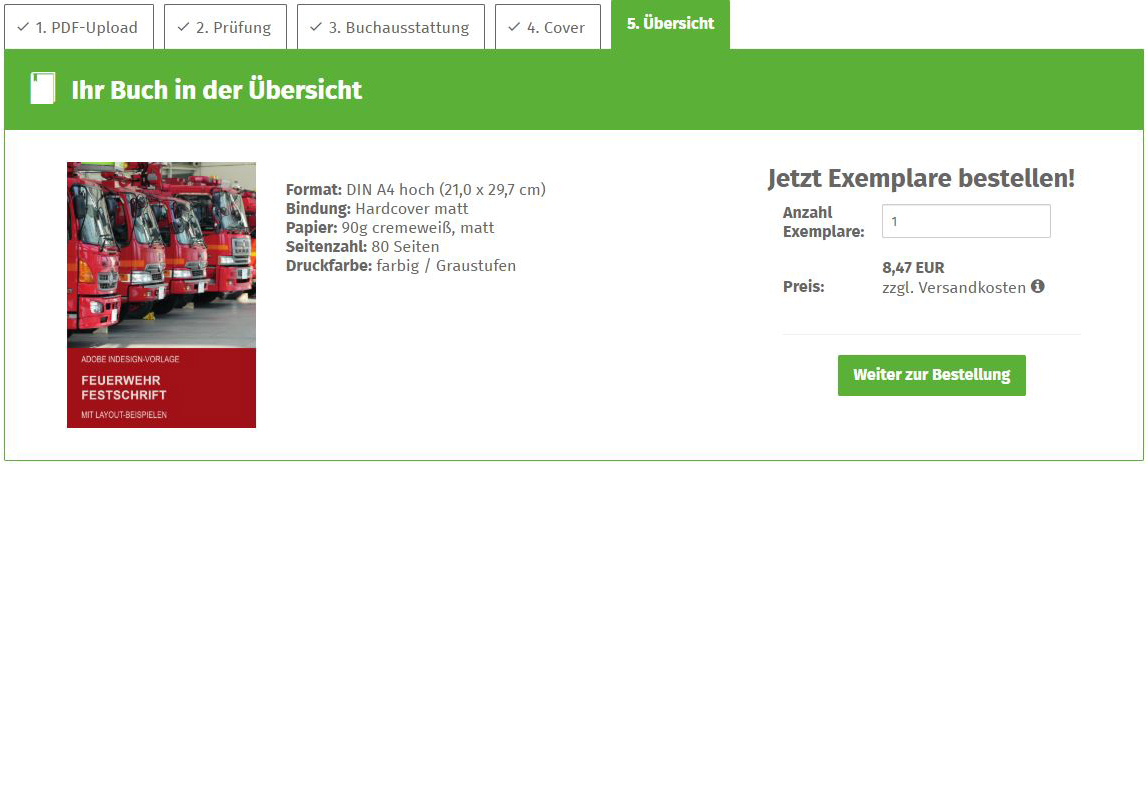Click the book icon in the green header

[43, 89]
